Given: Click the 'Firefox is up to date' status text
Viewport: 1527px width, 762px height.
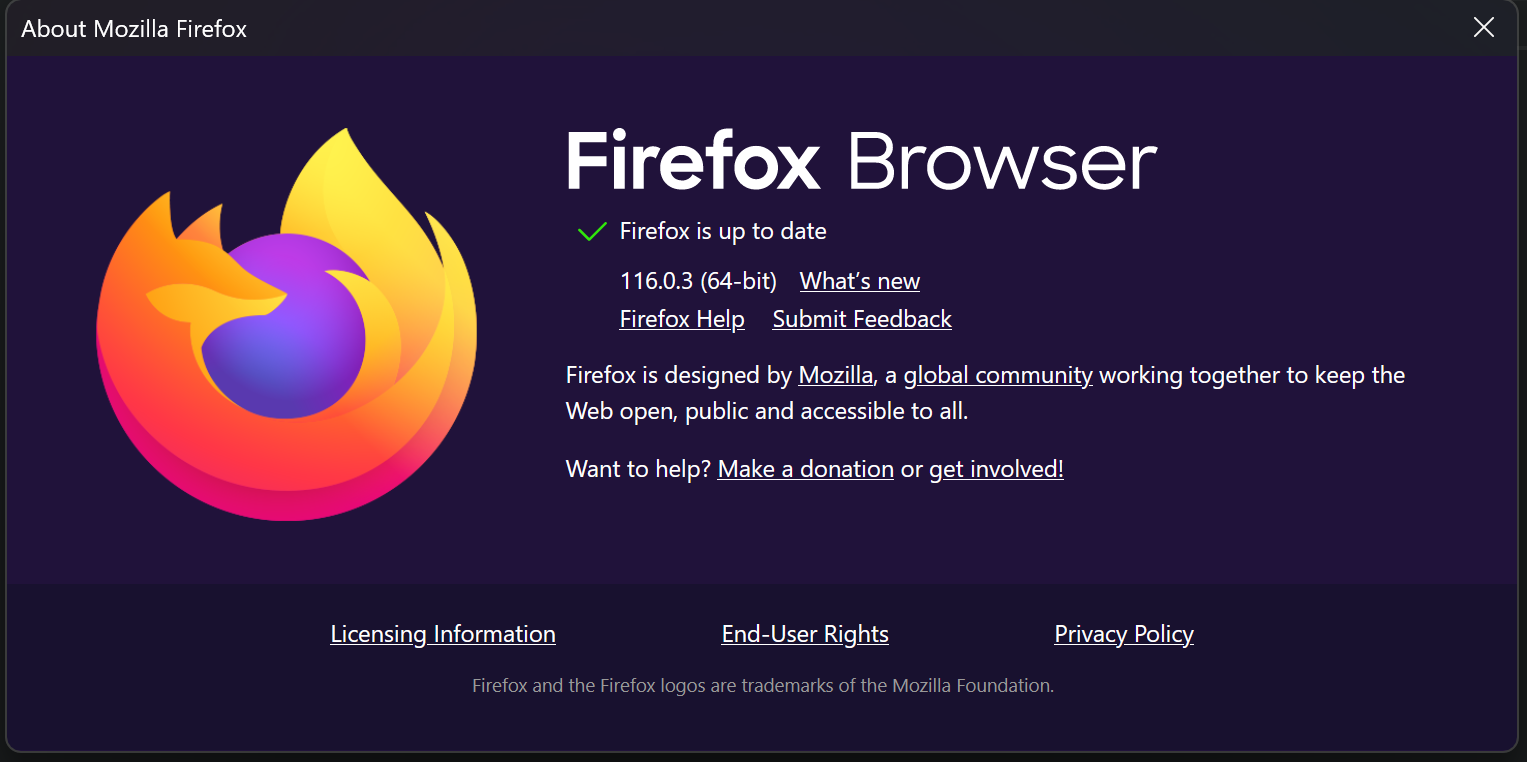Looking at the screenshot, I should click(x=723, y=232).
